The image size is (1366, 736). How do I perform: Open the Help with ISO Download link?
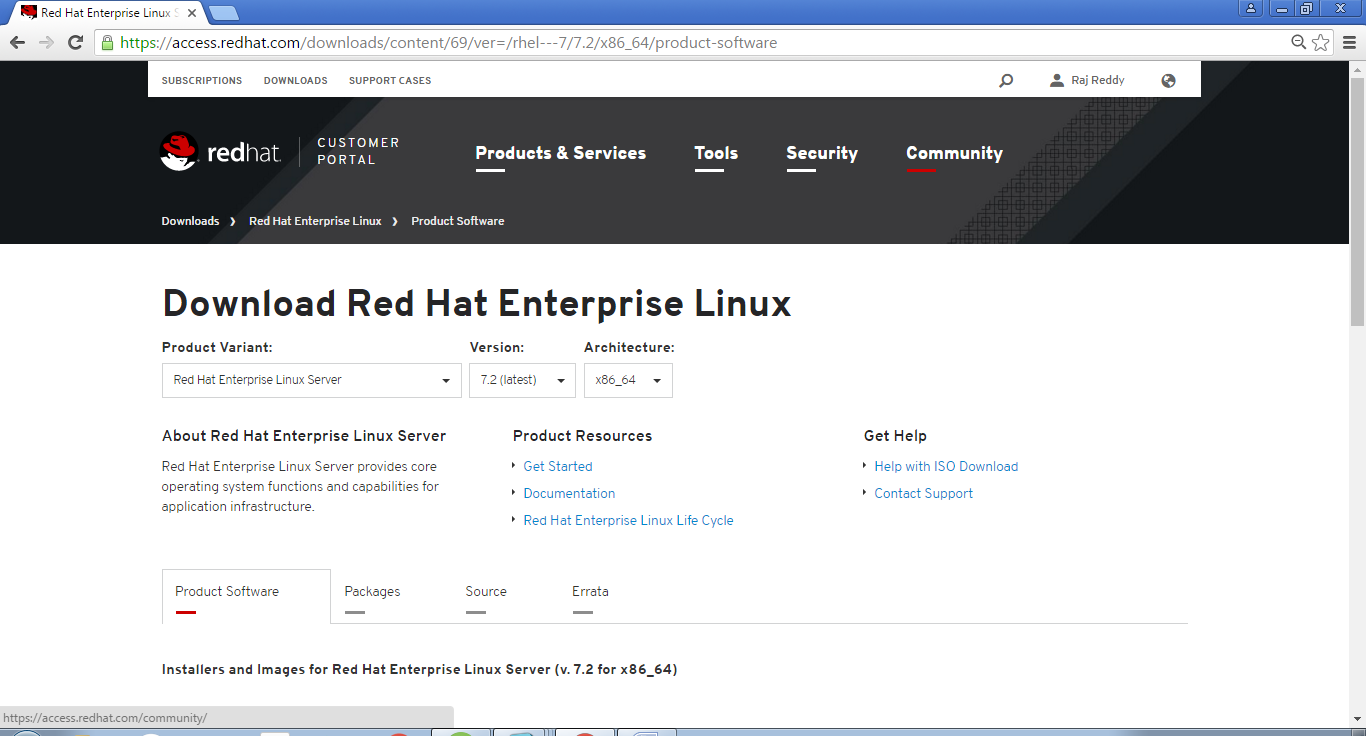click(946, 467)
